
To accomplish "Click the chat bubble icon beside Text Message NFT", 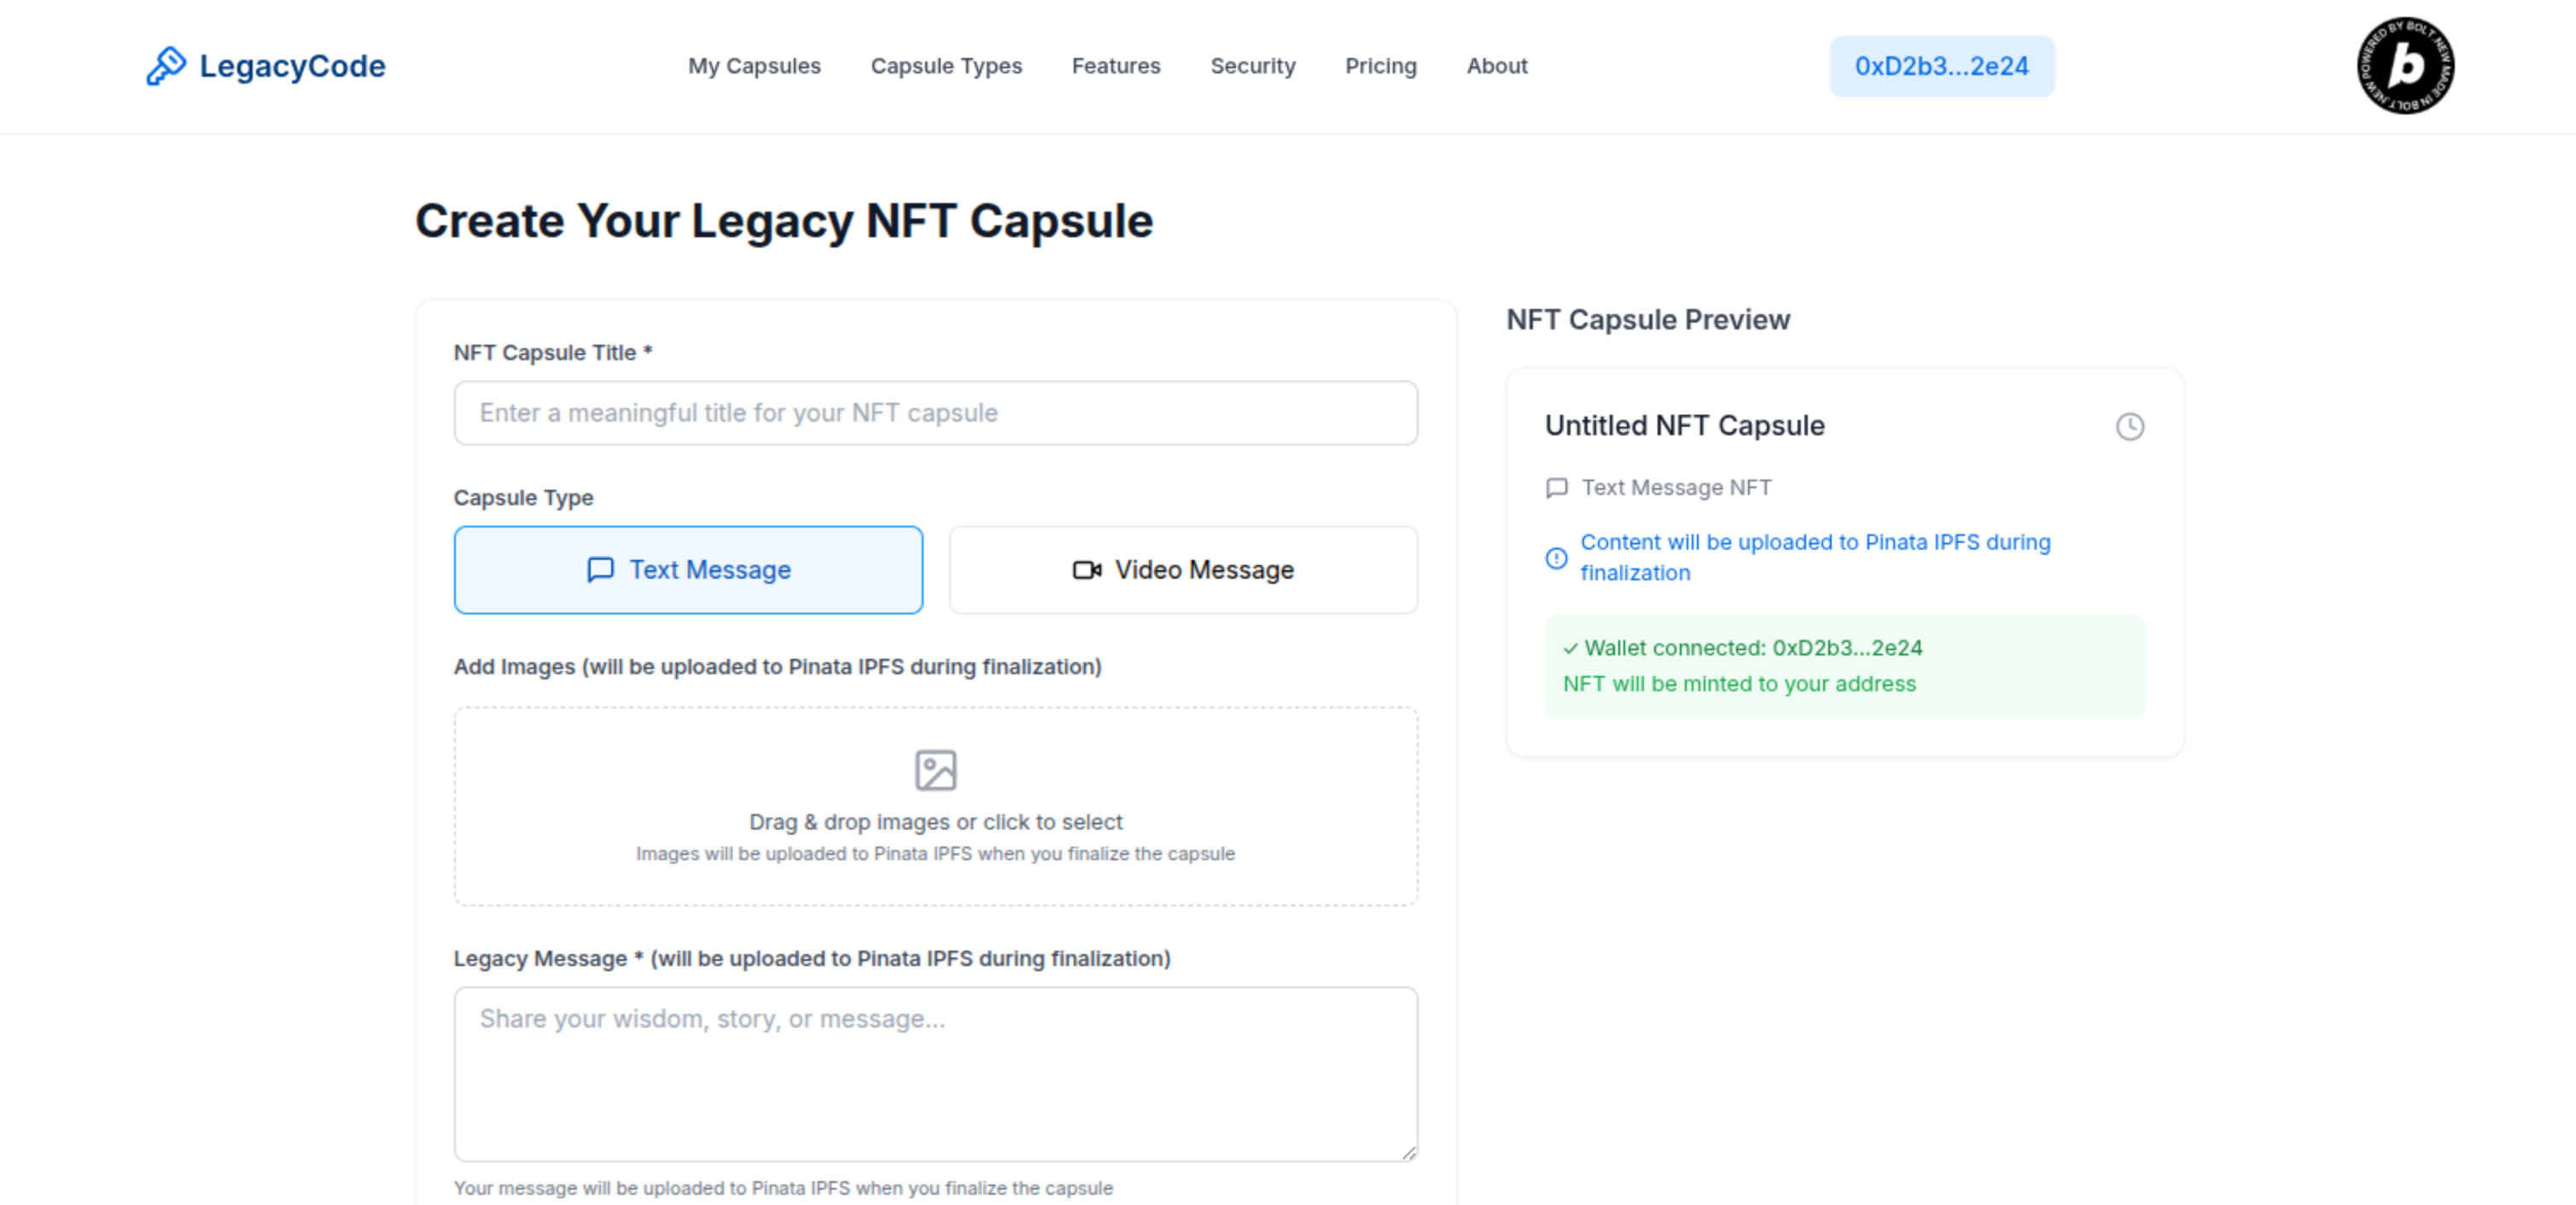I will point(1556,488).
